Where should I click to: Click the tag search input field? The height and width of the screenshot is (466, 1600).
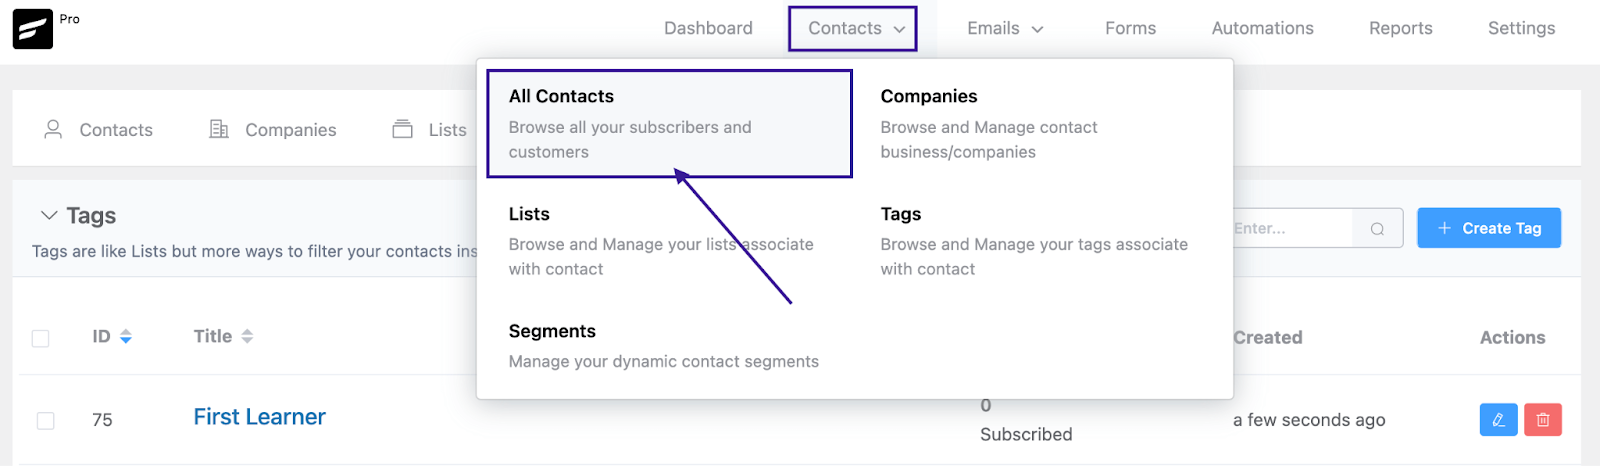[1290, 229]
